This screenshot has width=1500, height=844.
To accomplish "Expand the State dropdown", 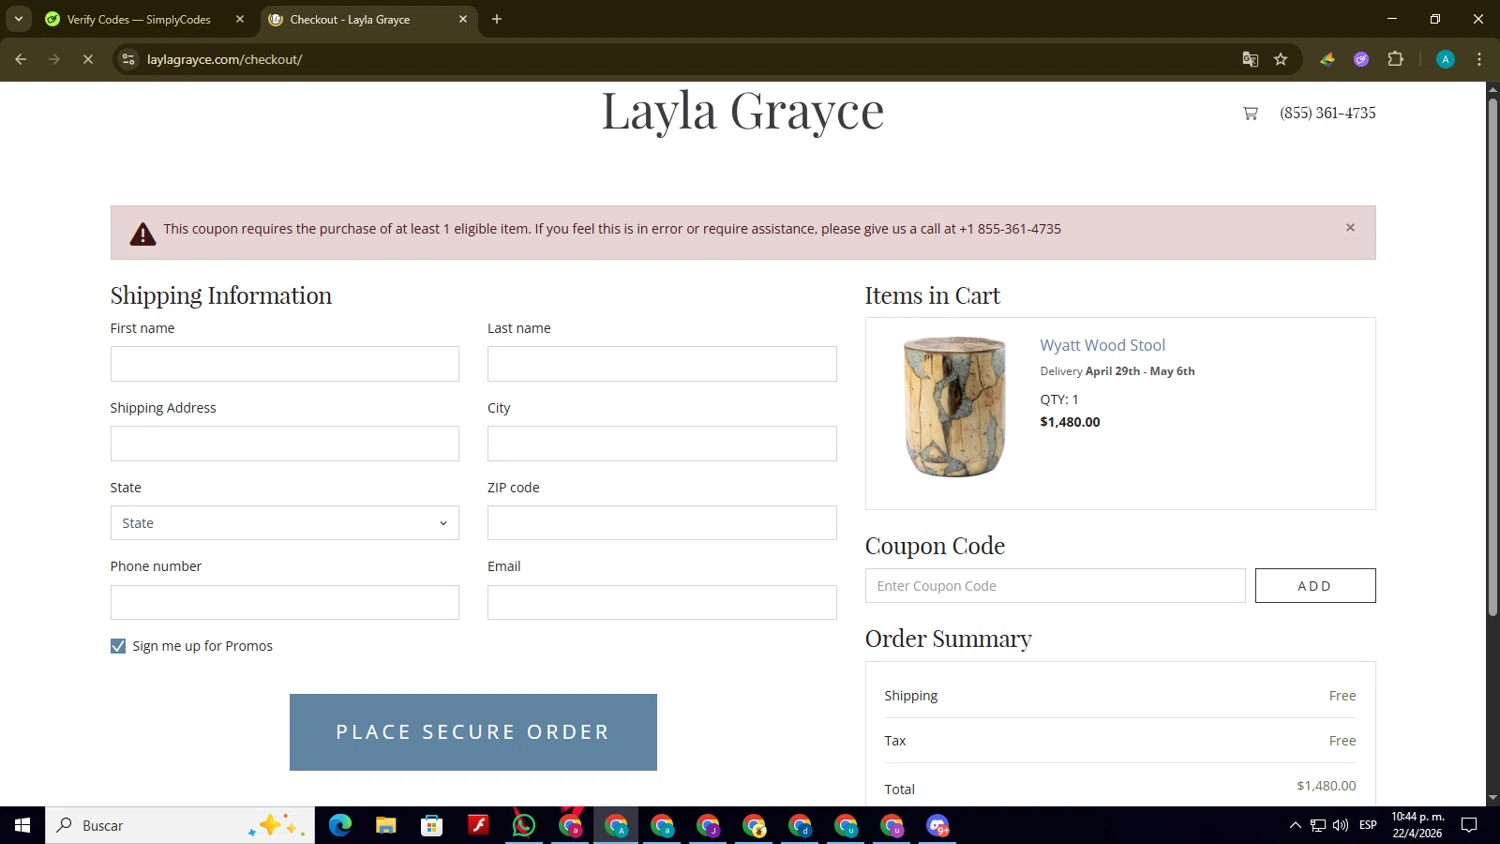I will (x=285, y=523).
